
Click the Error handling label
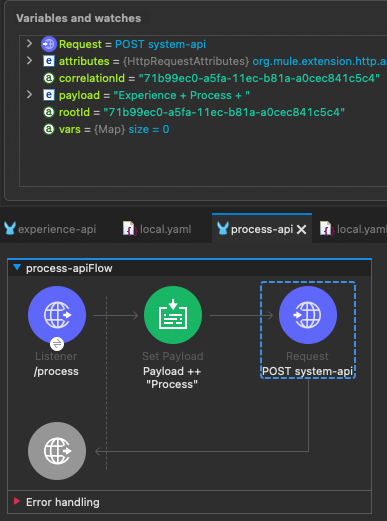(x=63, y=502)
